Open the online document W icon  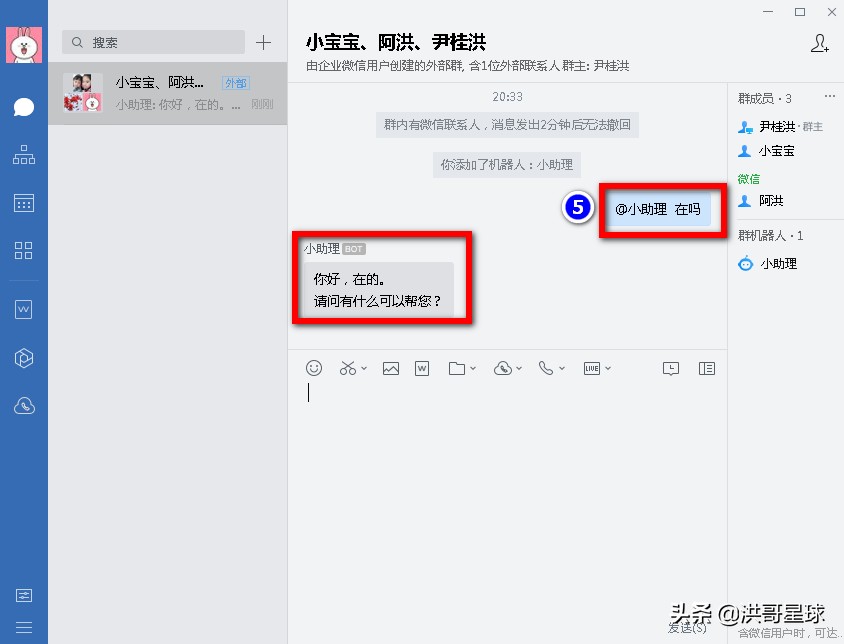[x=421, y=368]
